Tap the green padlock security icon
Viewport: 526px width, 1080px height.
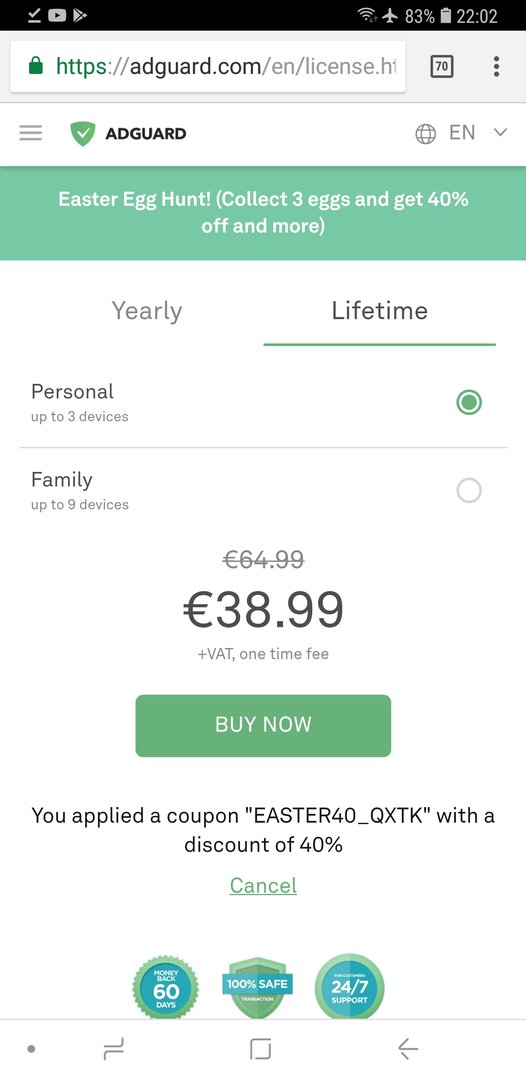[x=35, y=66]
